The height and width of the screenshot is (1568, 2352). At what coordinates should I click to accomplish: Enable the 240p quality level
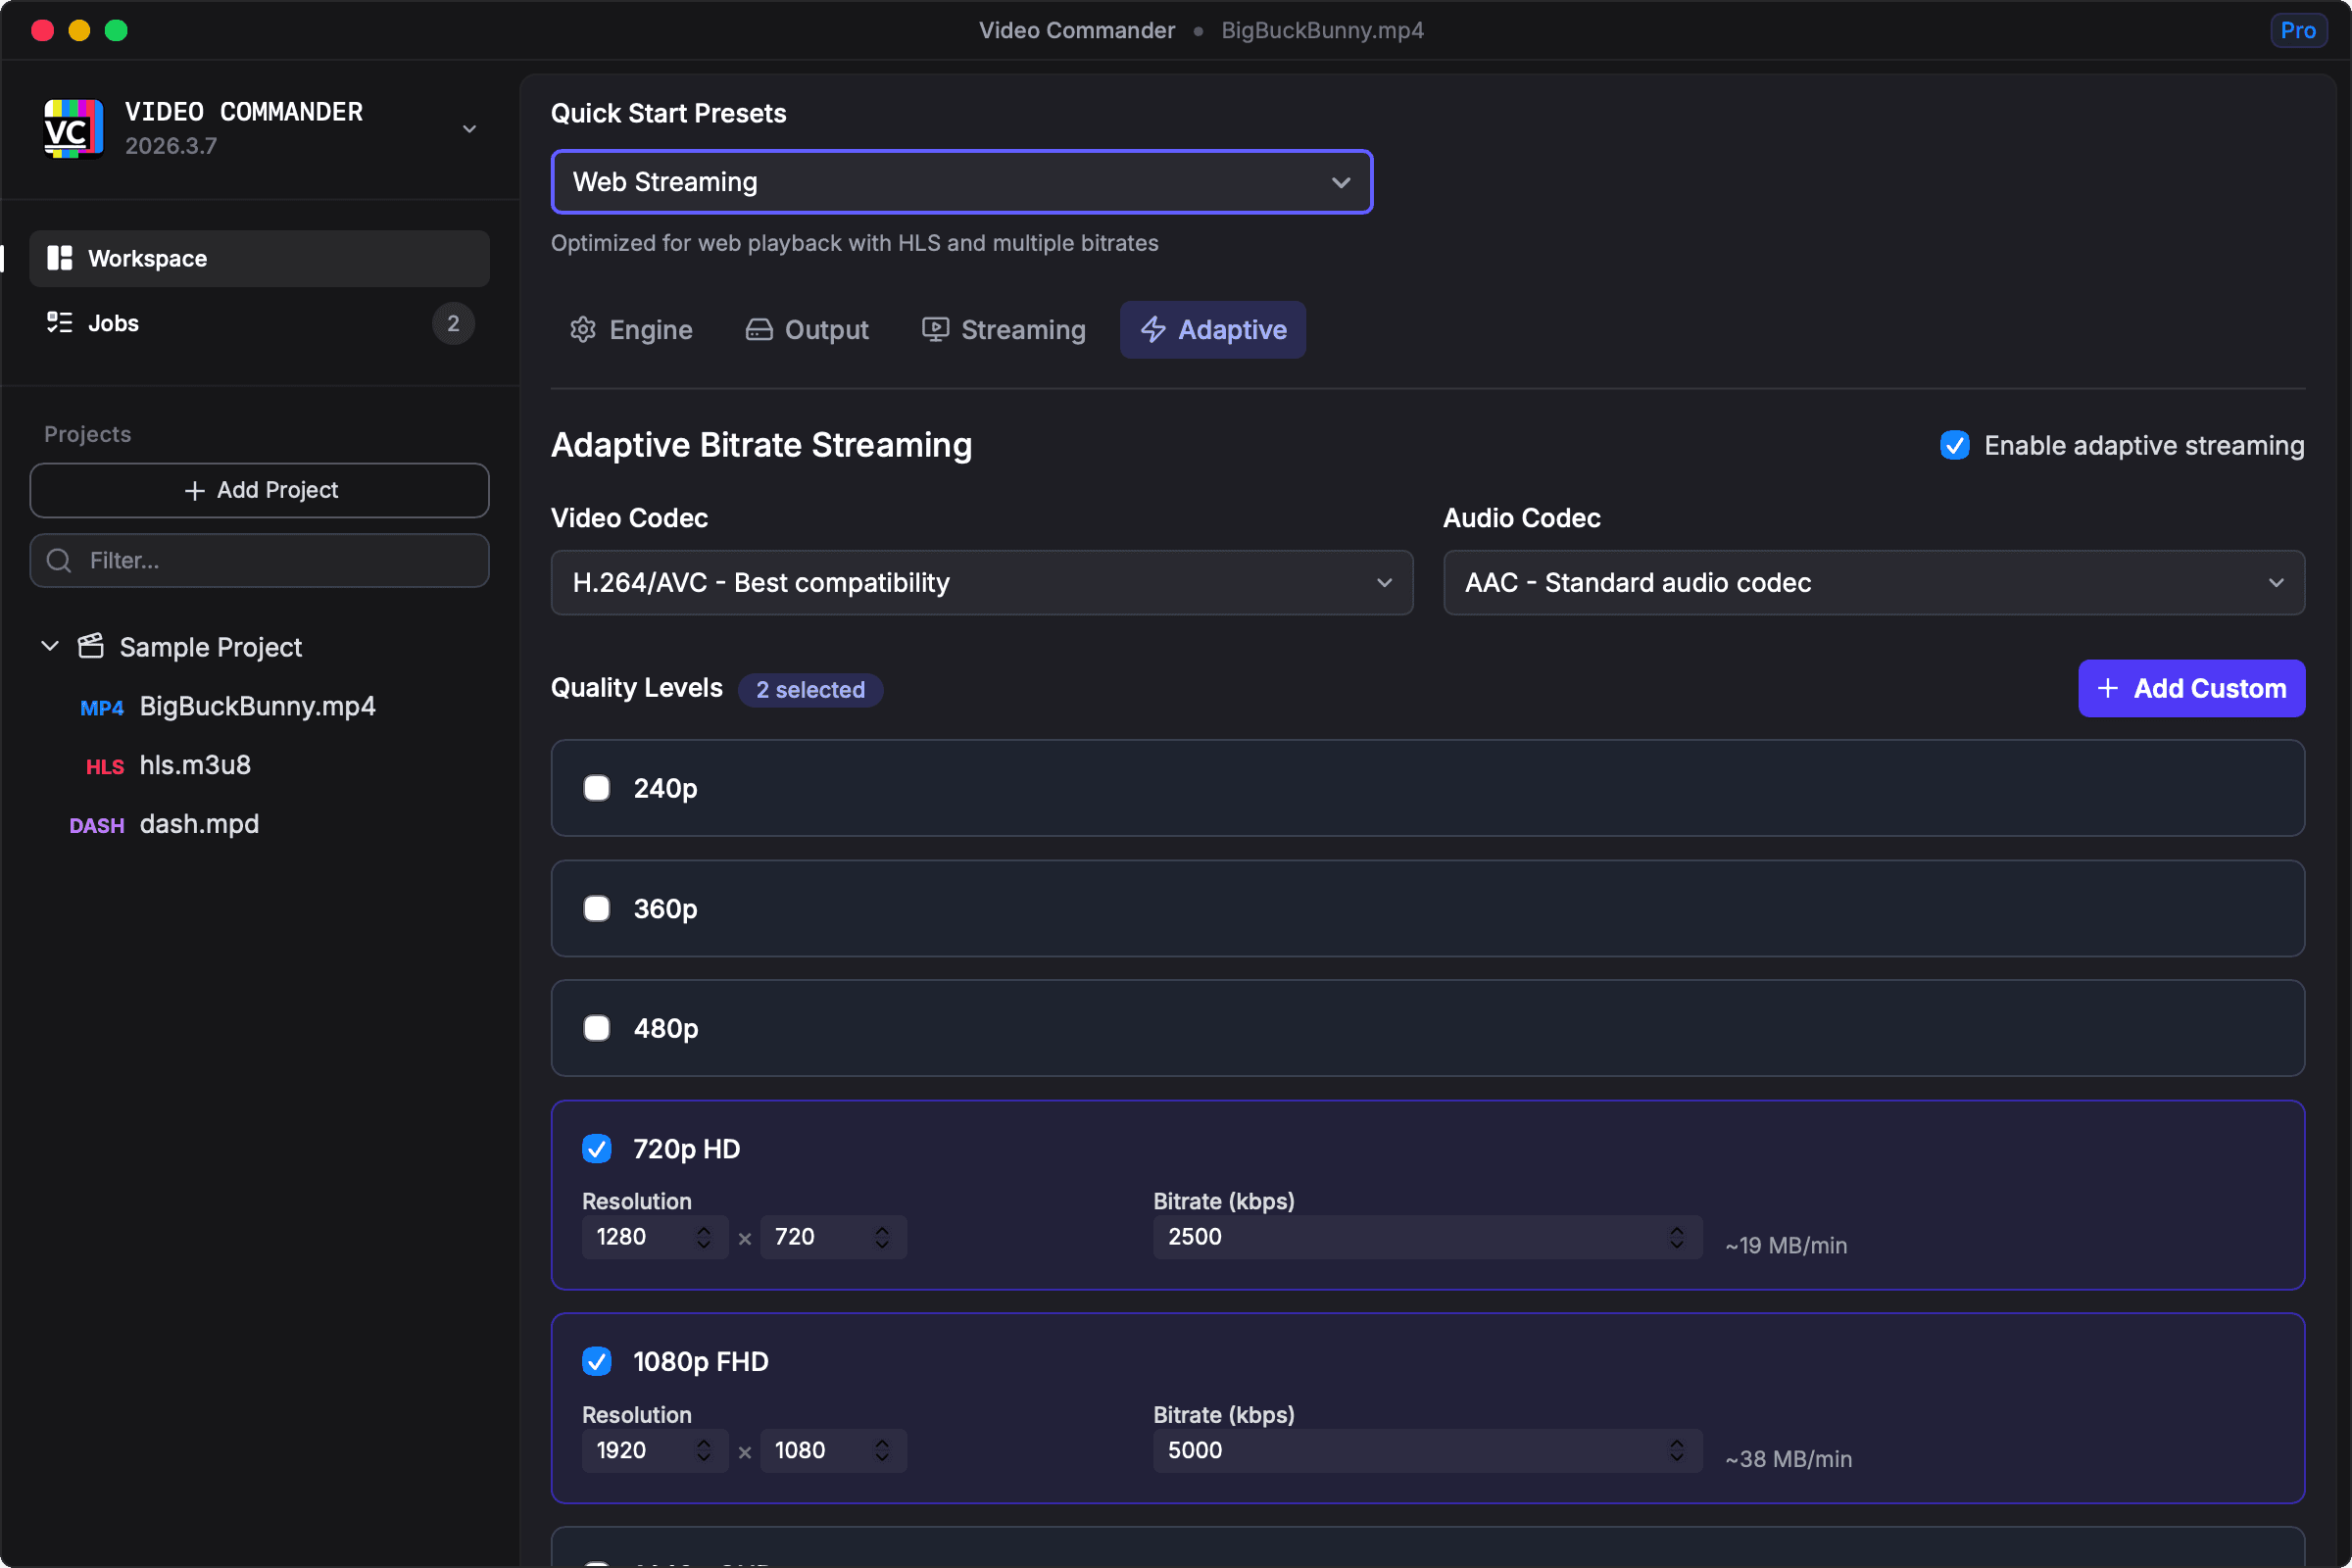click(x=597, y=788)
